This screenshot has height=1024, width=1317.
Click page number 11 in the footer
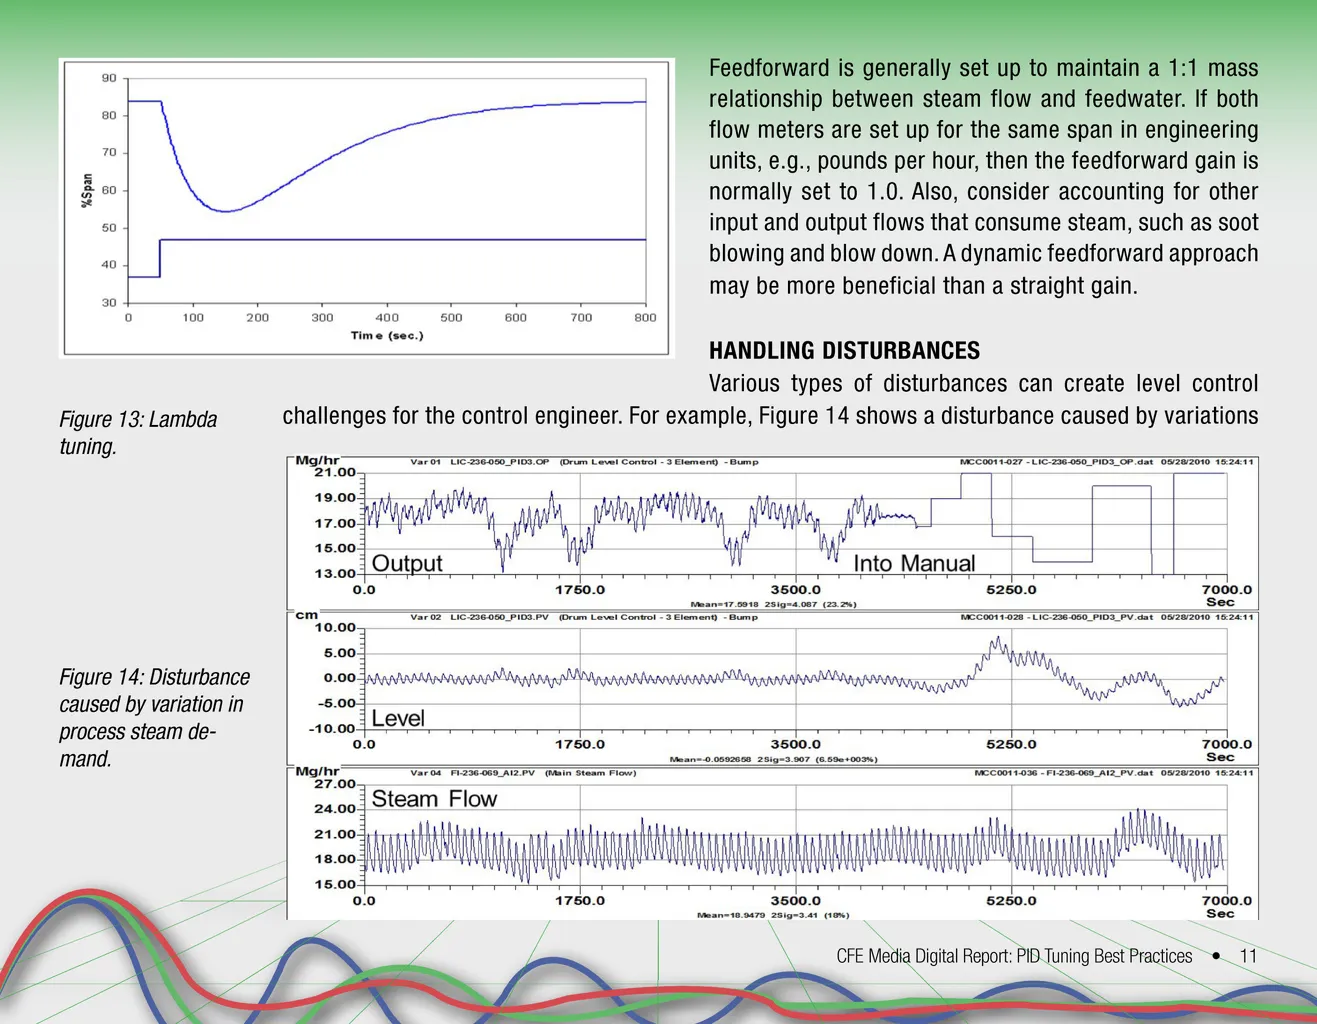1248,956
